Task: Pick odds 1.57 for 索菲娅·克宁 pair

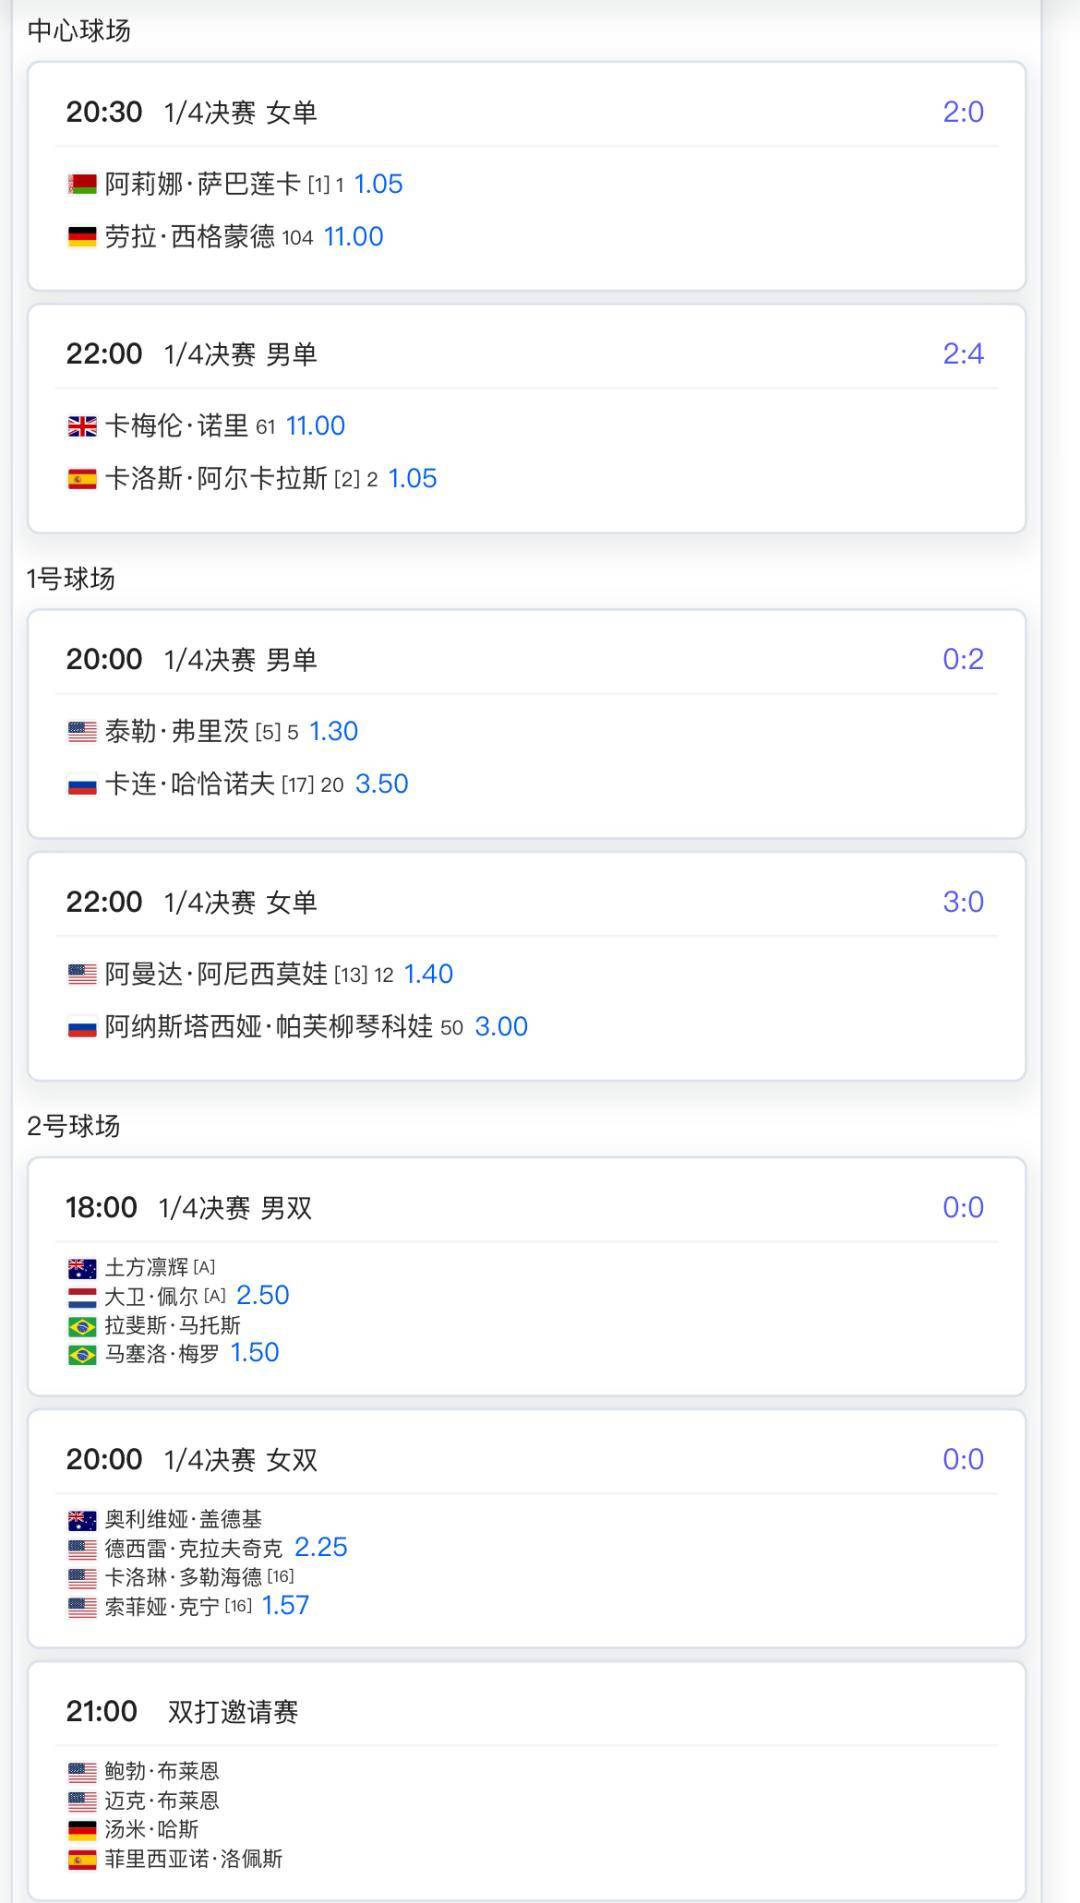Action: point(285,1605)
